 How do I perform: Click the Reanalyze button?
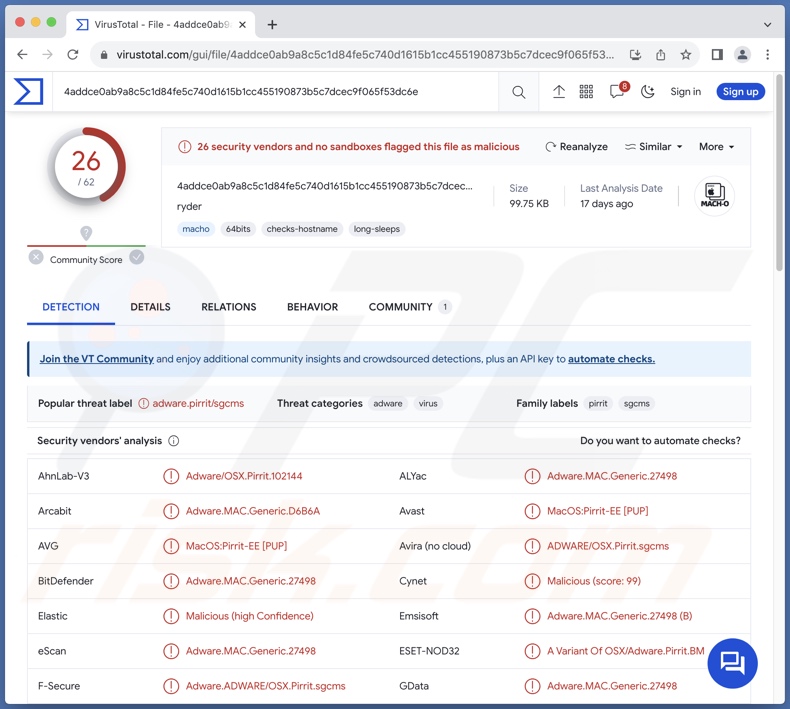pyautogui.click(x=576, y=147)
